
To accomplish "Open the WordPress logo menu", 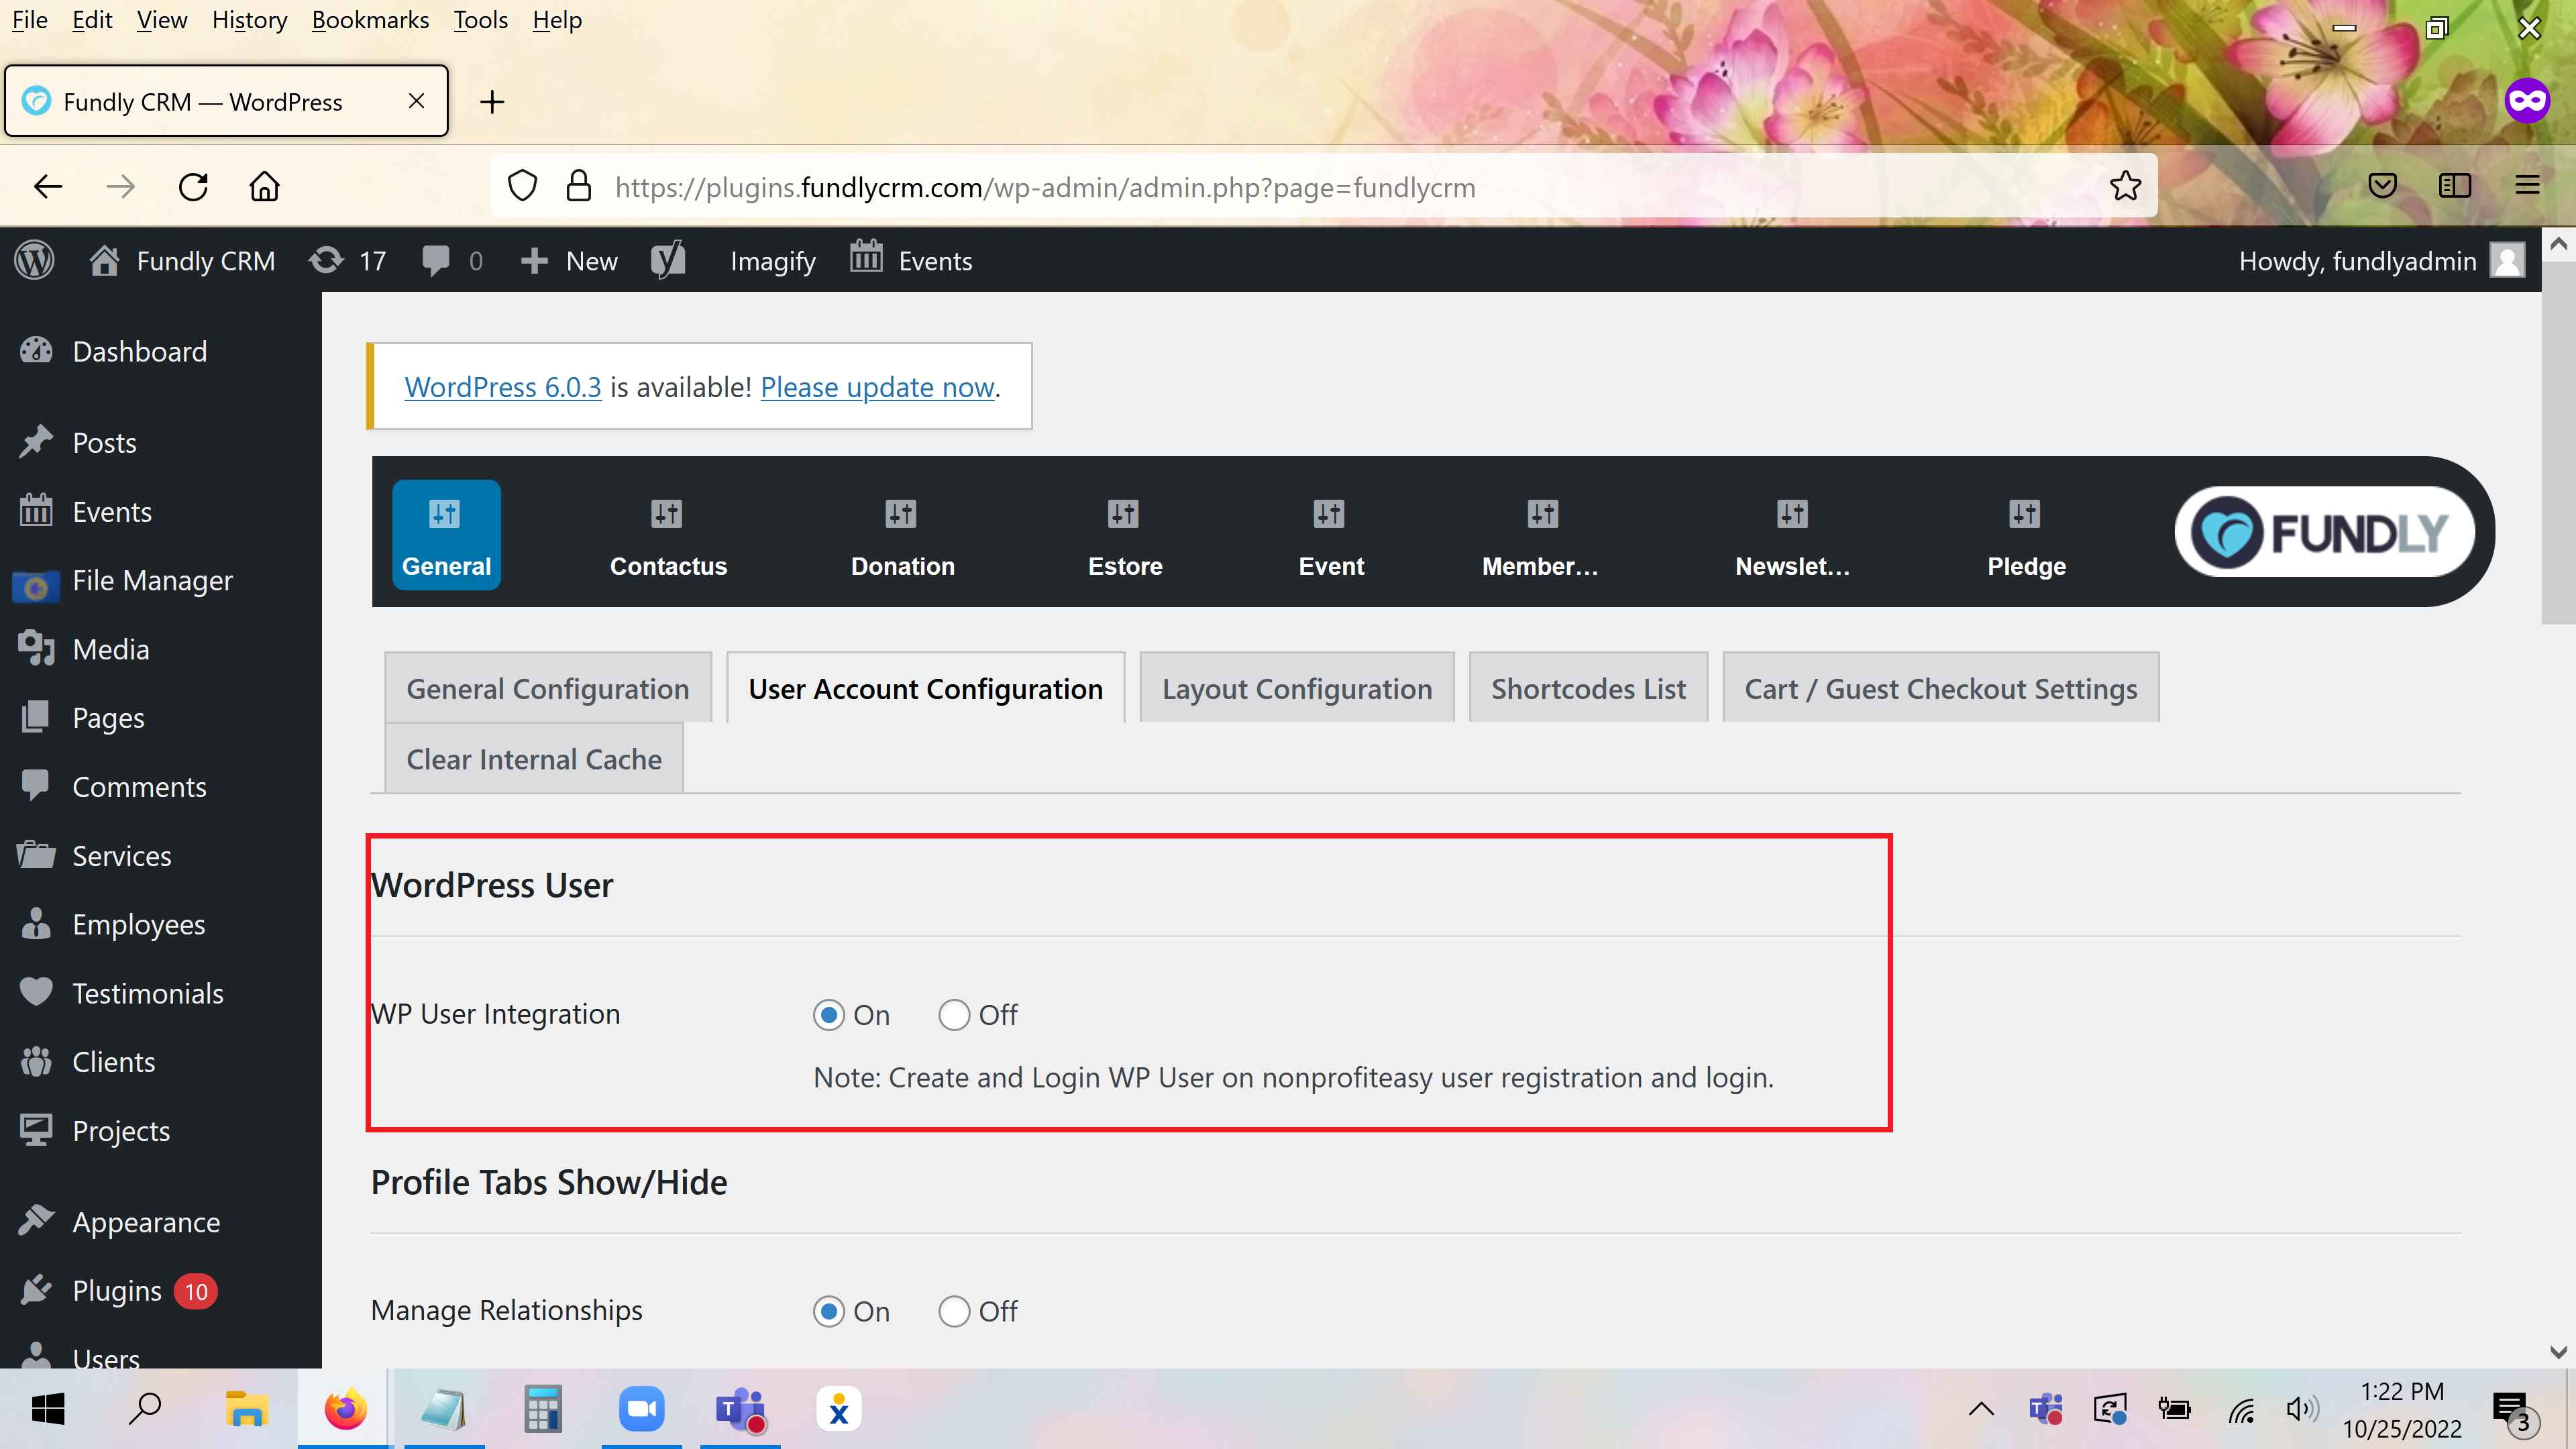I will pos(35,261).
